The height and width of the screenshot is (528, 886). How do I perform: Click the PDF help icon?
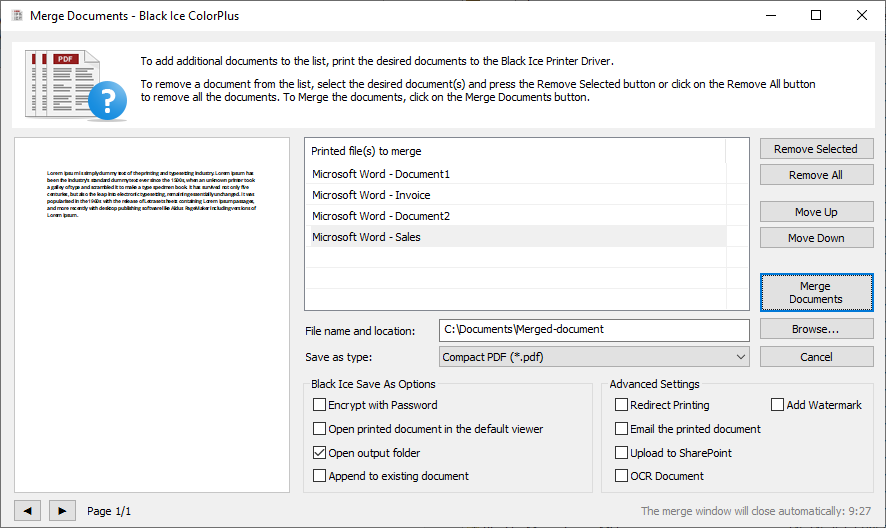76,85
